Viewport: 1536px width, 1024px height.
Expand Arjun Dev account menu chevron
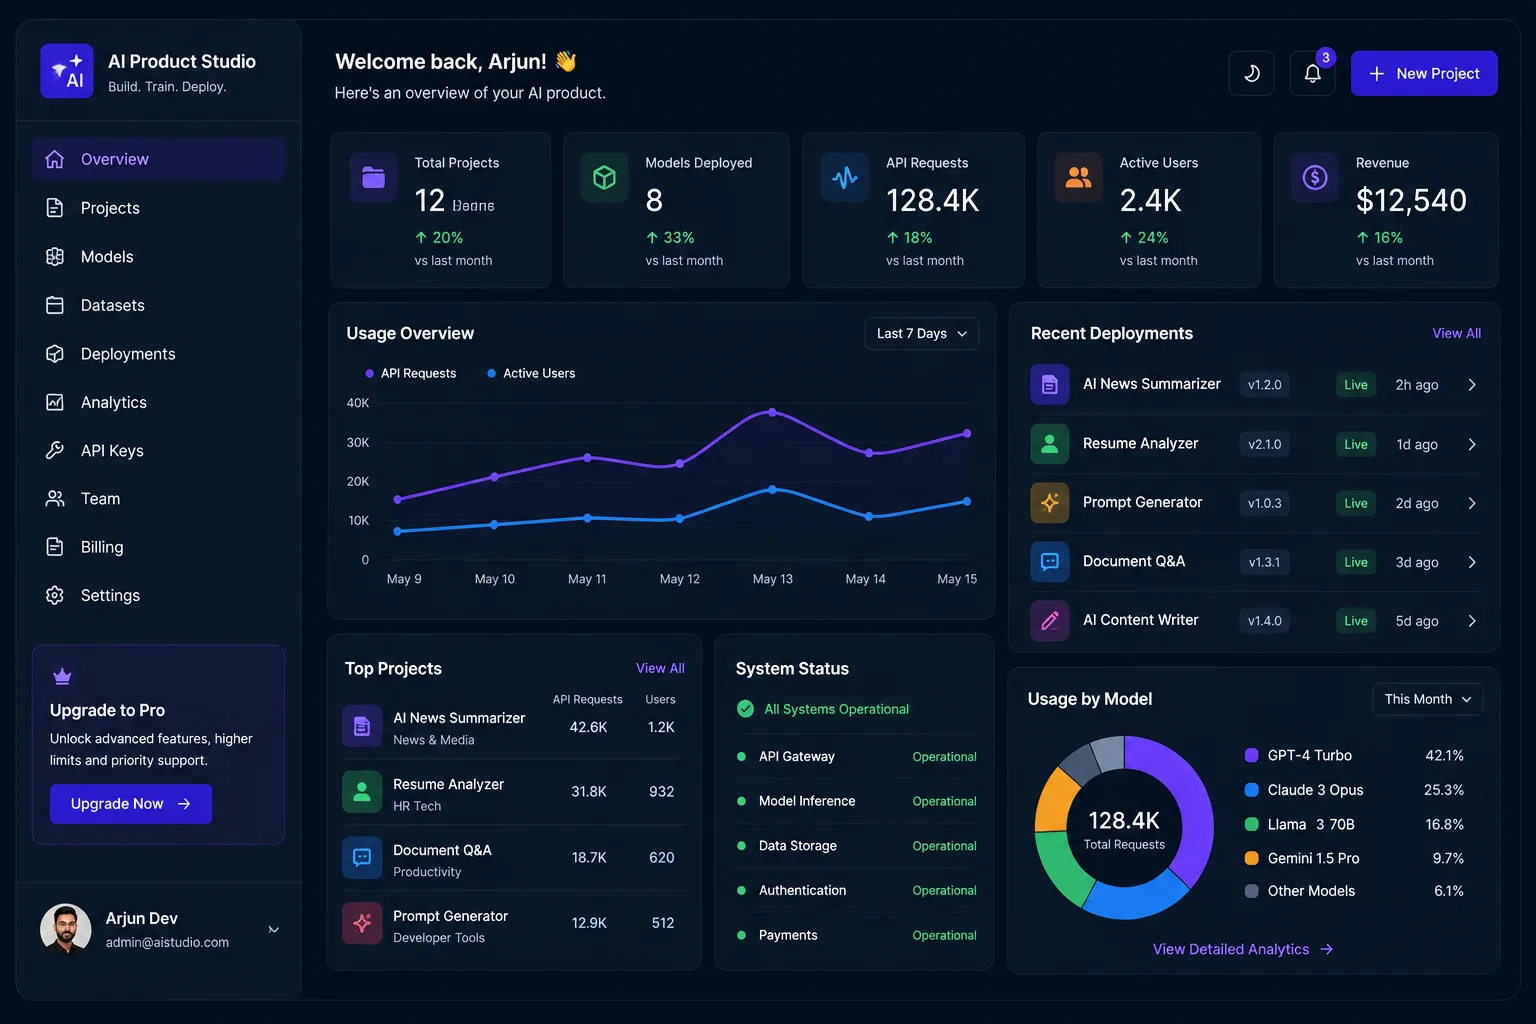pyautogui.click(x=274, y=930)
